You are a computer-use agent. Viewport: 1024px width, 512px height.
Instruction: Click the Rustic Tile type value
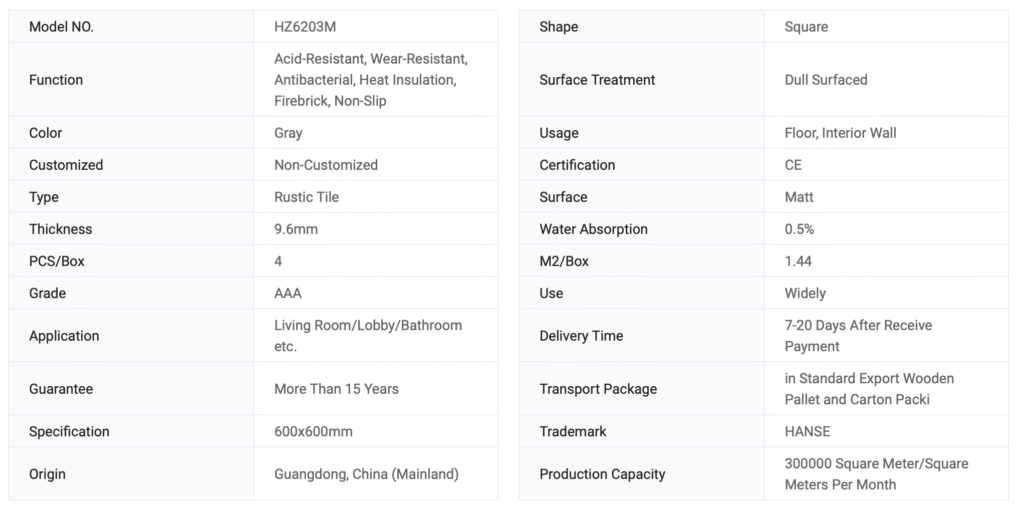tap(307, 197)
